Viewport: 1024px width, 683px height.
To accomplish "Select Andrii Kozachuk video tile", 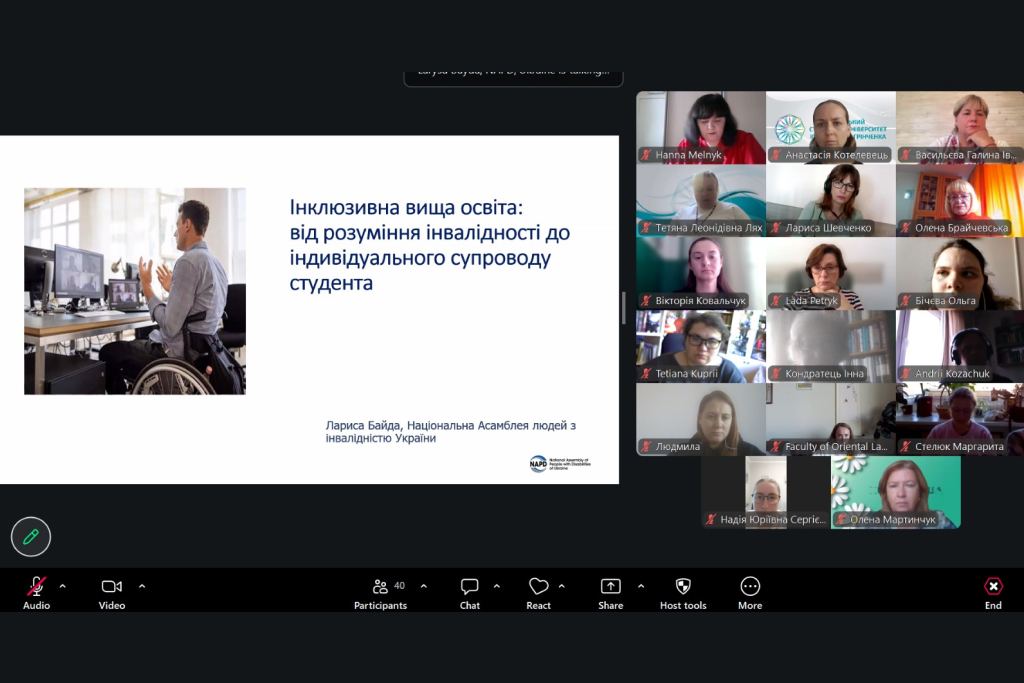I will (960, 347).
